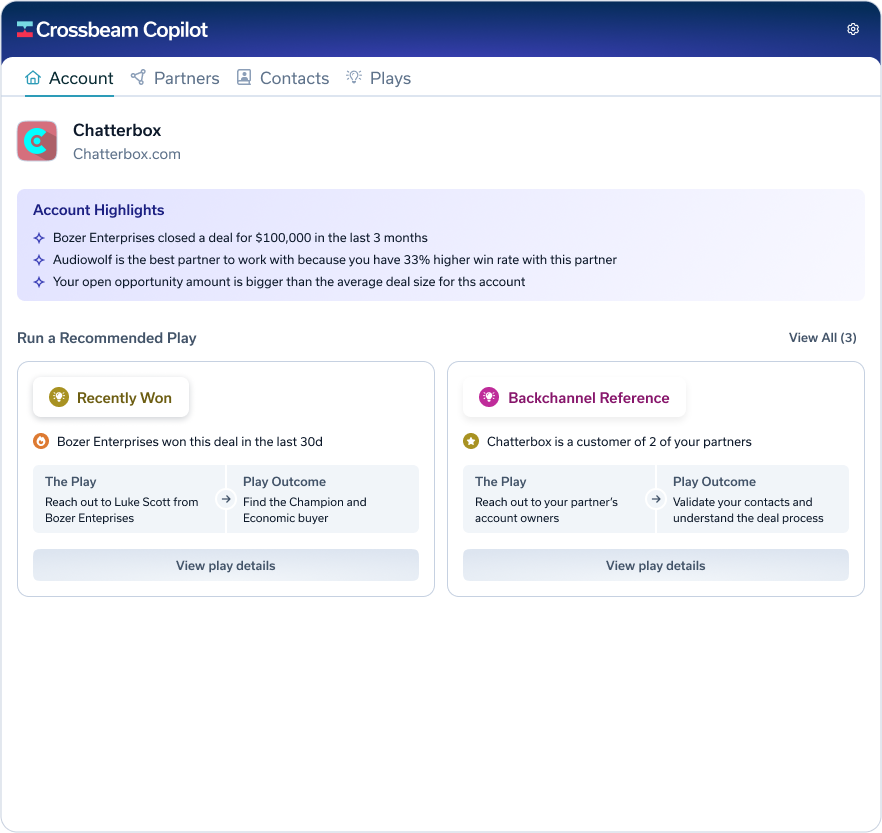View play details for Recently Won

click(226, 565)
